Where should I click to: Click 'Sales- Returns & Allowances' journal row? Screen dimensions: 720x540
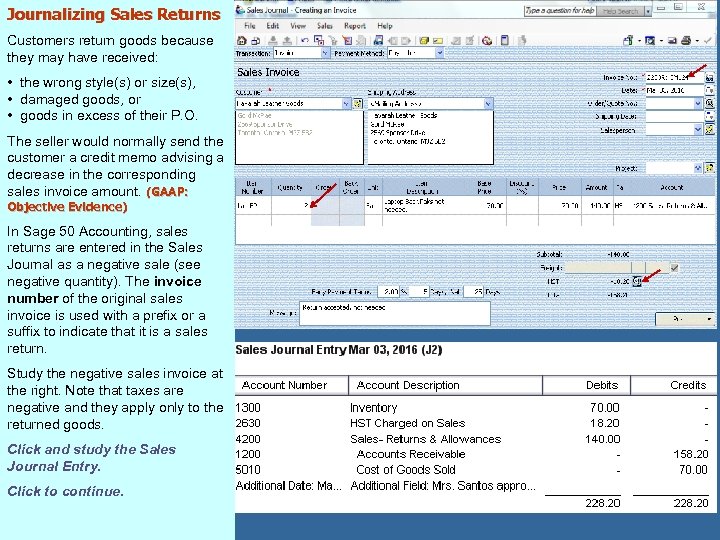pos(473,439)
